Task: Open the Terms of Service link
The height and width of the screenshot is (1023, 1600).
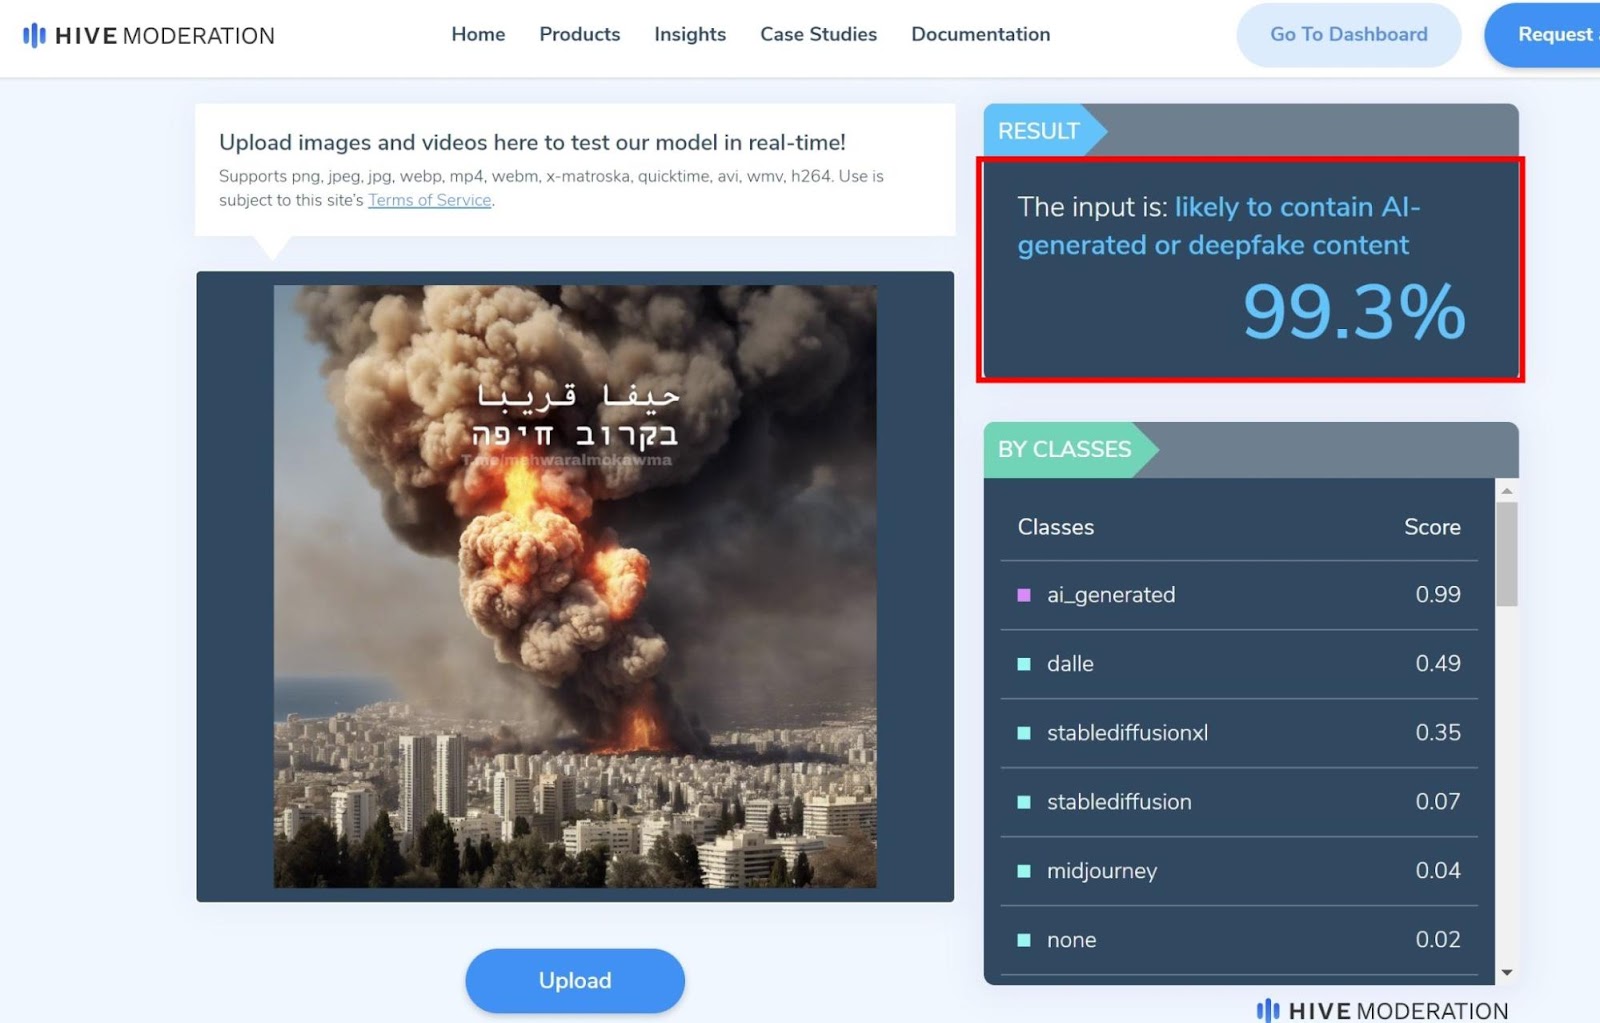Action: (x=429, y=200)
